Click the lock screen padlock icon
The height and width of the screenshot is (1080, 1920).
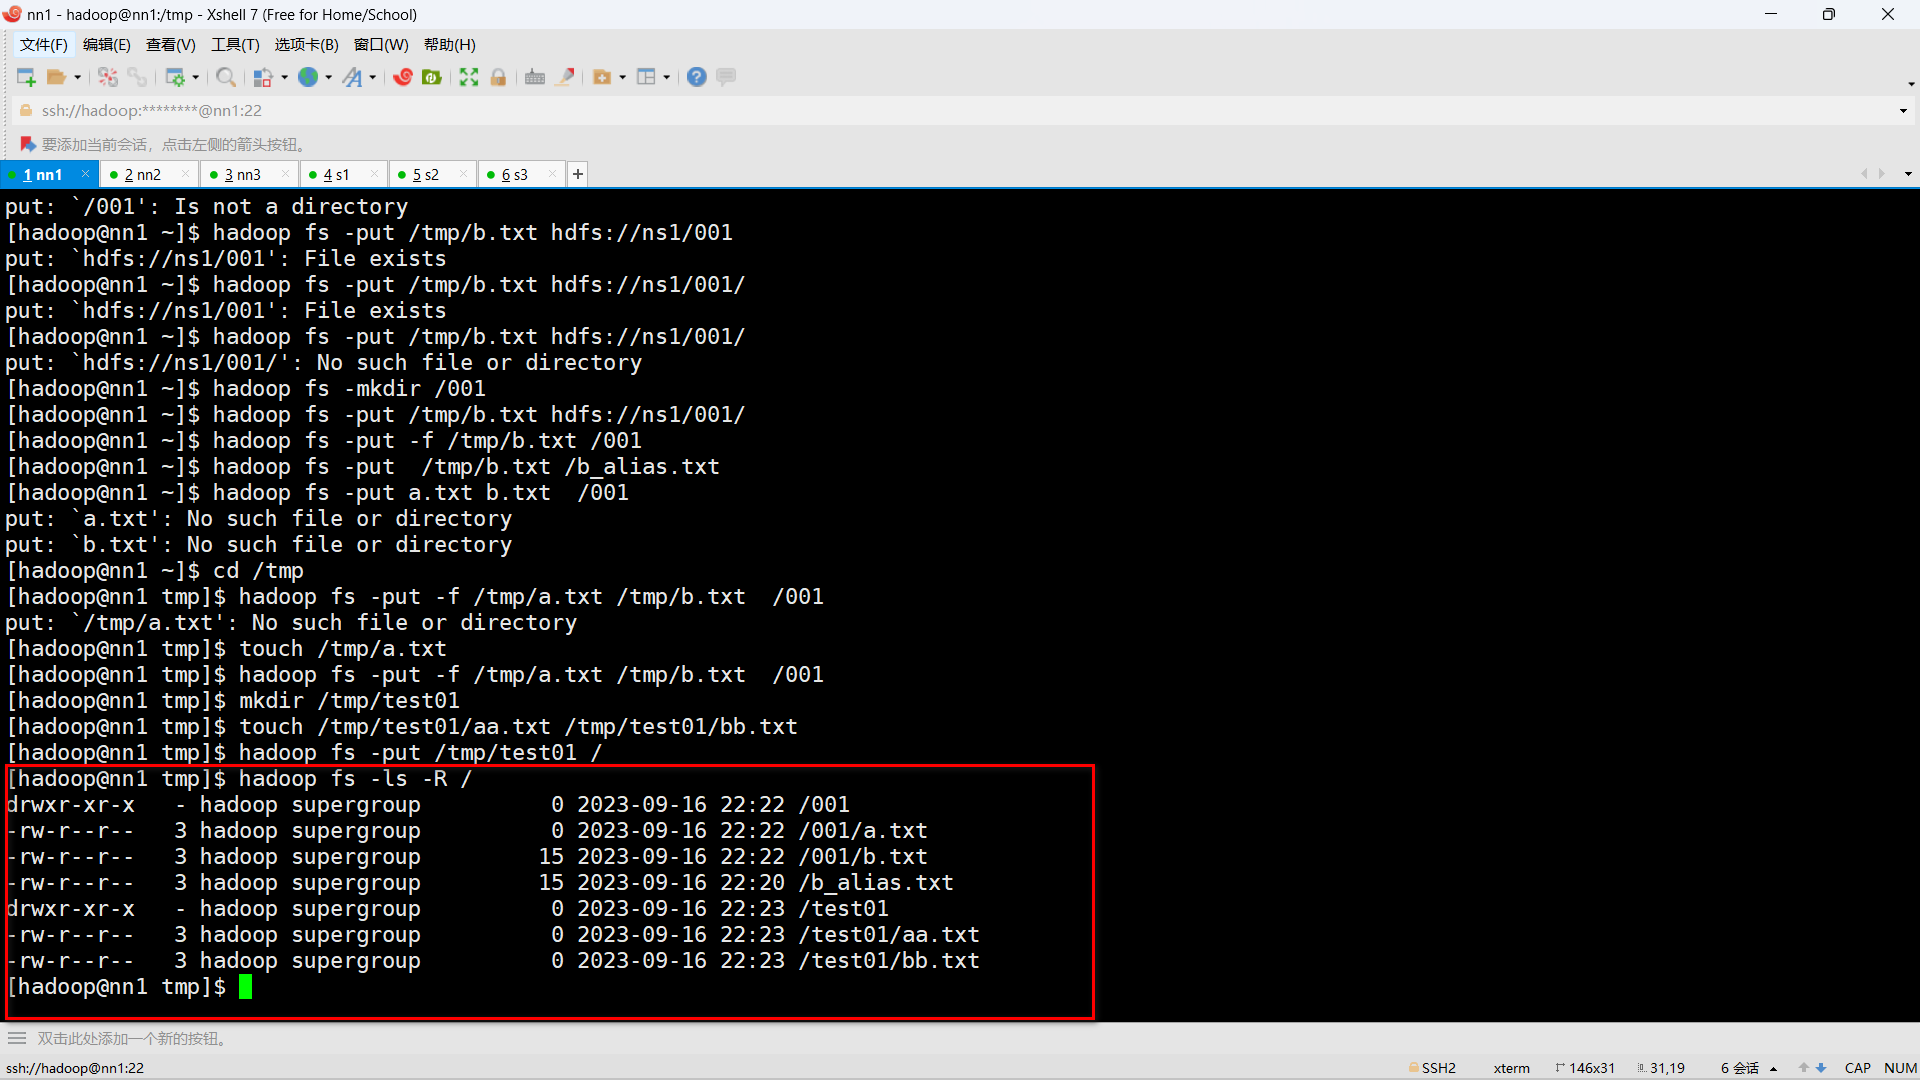pos(498,77)
